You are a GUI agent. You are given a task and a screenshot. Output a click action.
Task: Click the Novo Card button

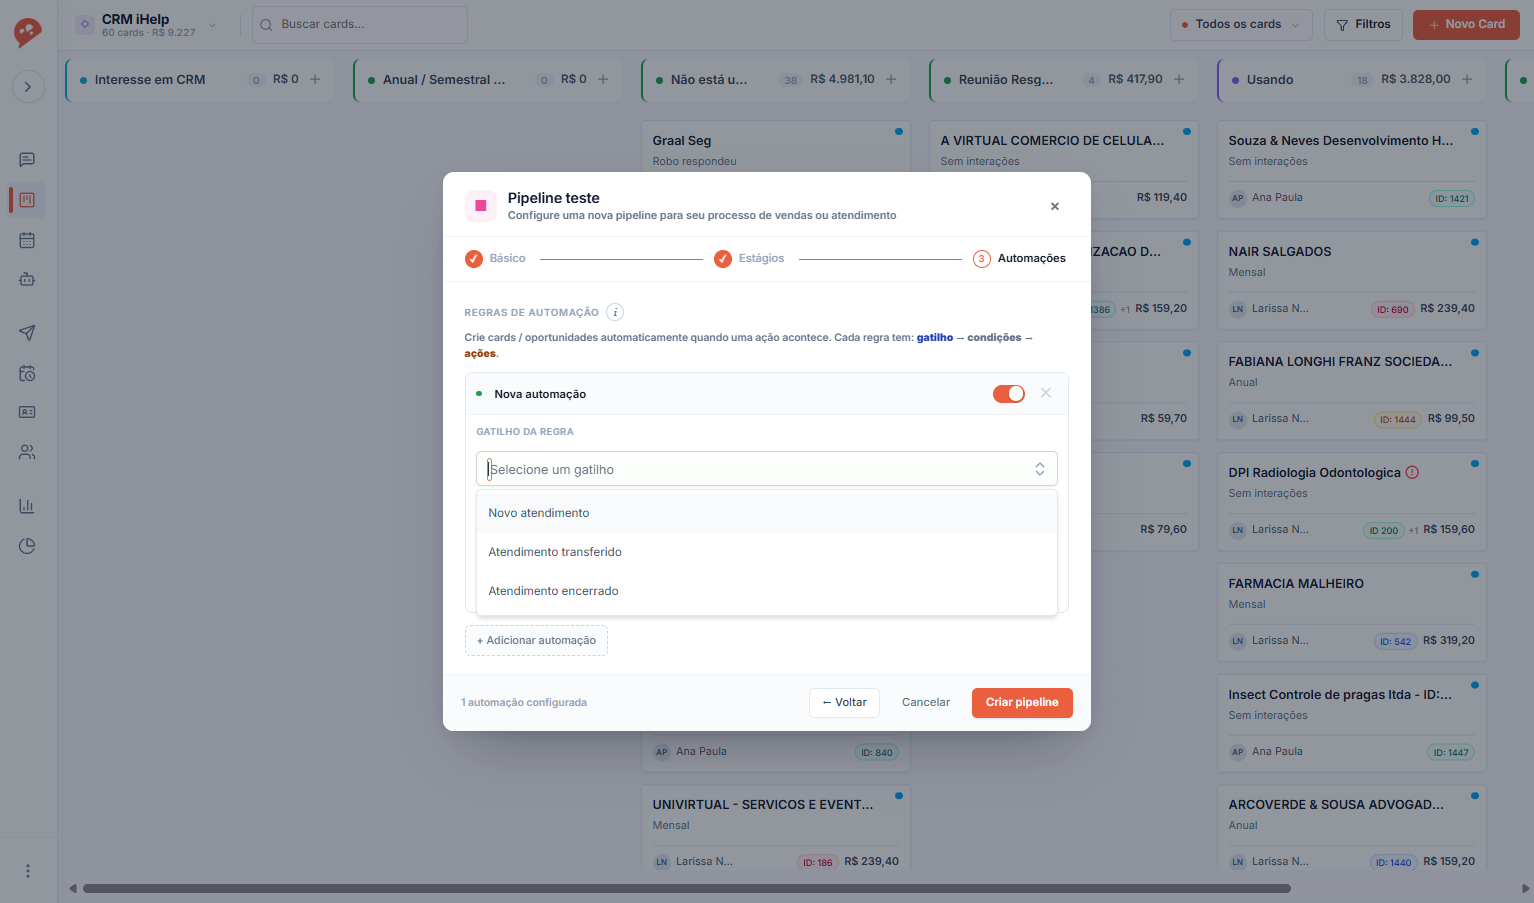tap(1466, 25)
